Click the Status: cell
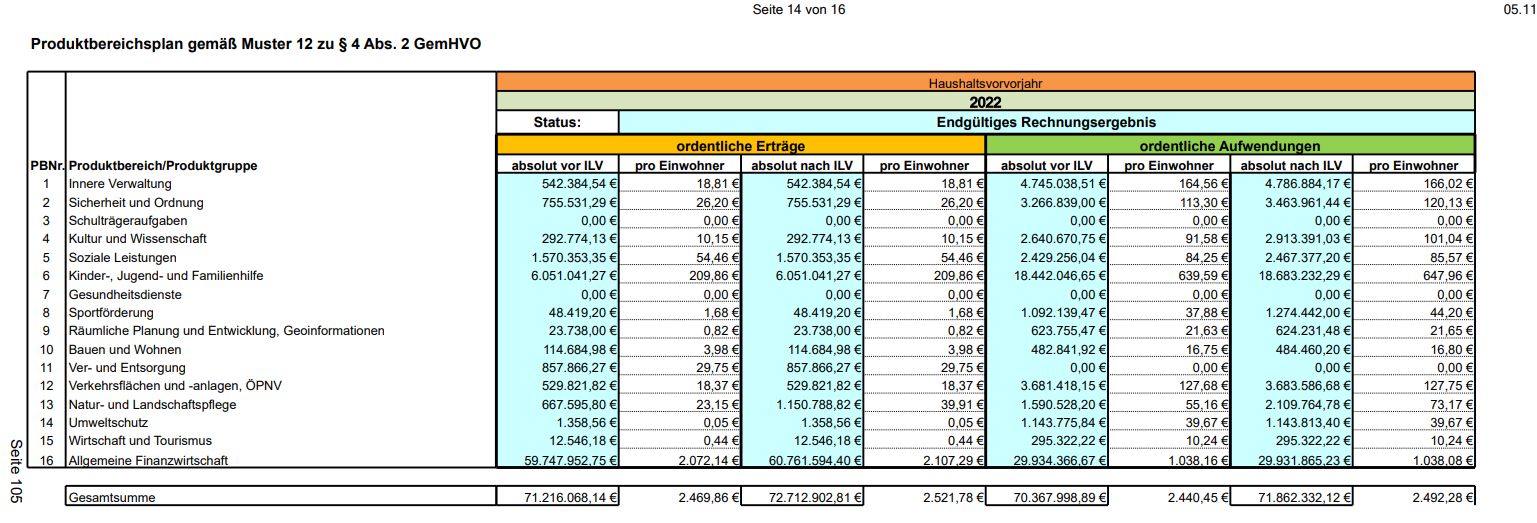 pos(557,123)
